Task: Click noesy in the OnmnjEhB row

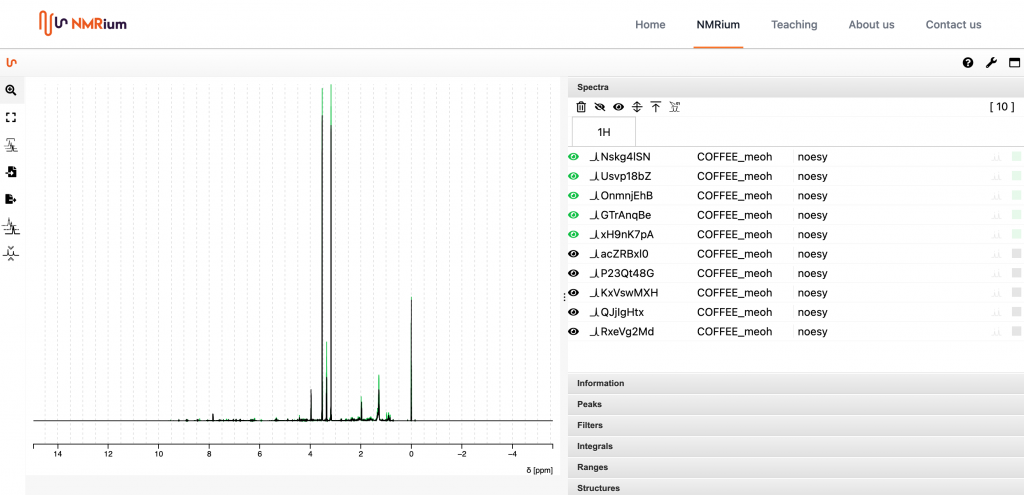Action: click(x=812, y=195)
